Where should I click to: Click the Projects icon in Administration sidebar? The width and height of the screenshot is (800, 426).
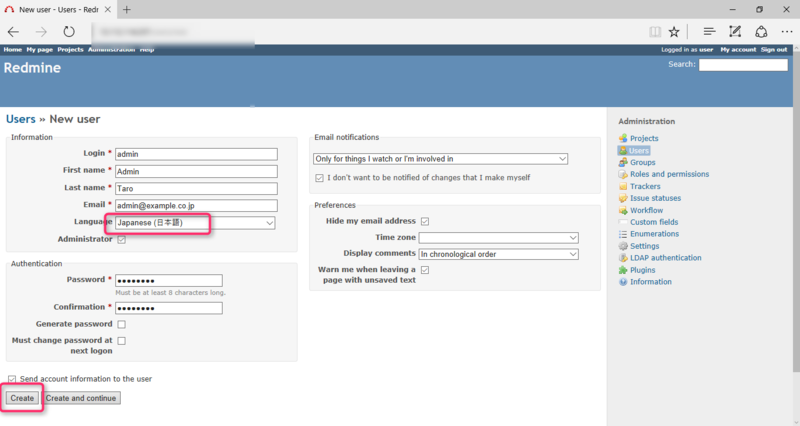[x=623, y=138]
